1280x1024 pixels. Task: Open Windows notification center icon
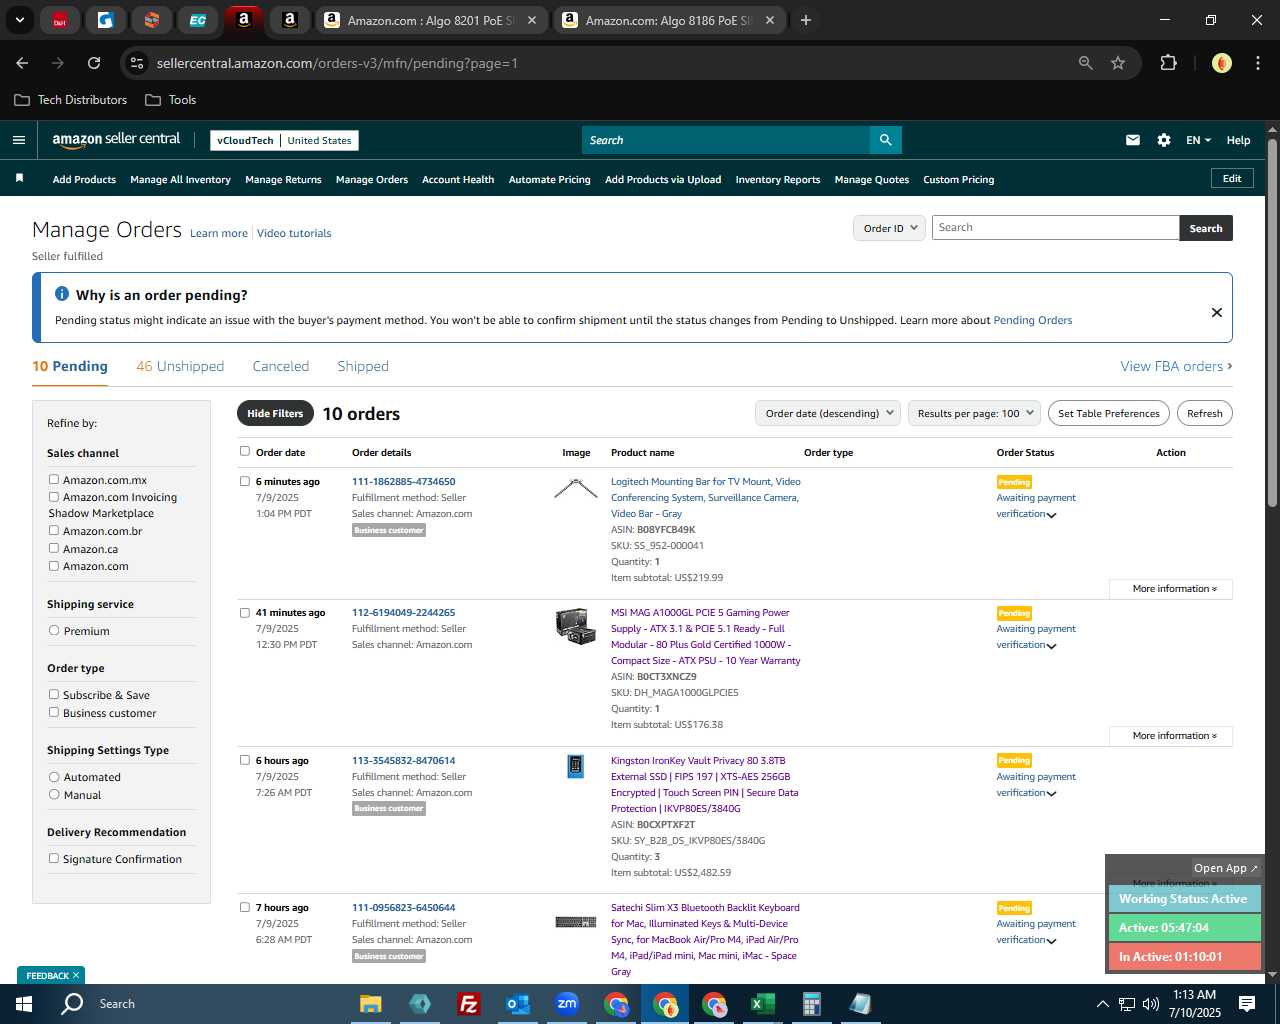click(x=1247, y=1004)
